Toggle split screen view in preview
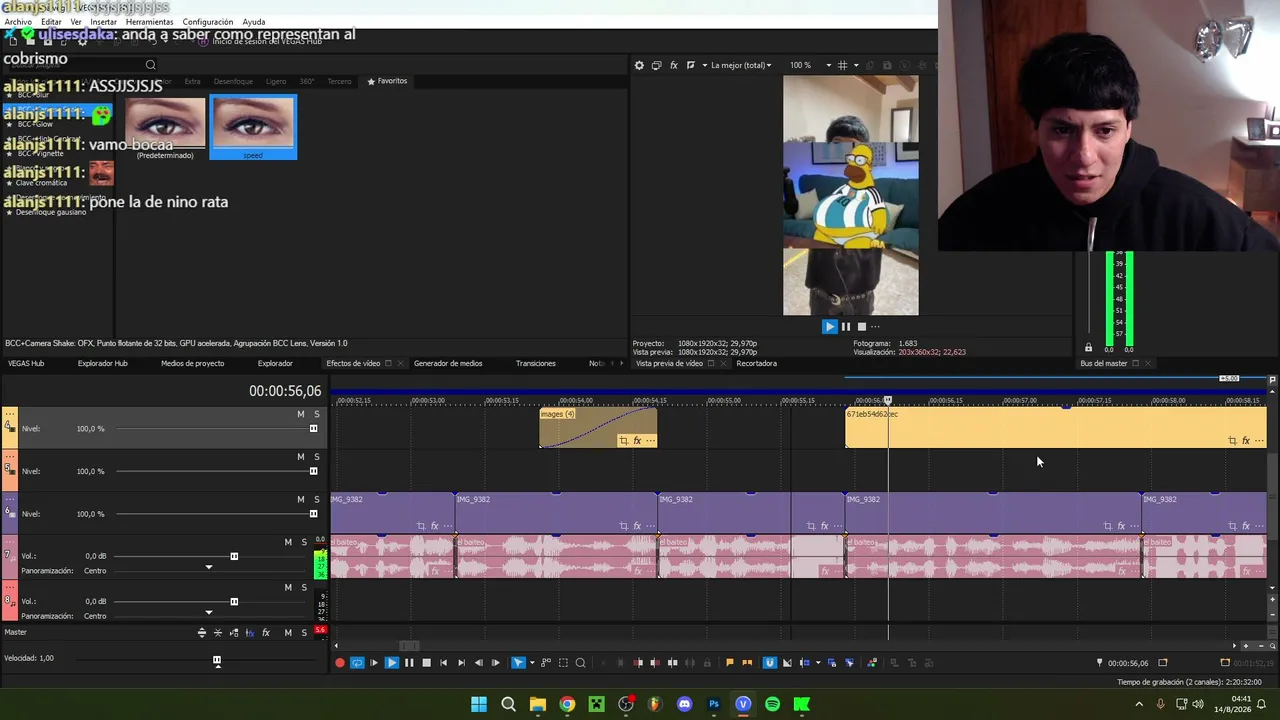Image resolution: width=1280 pixels, height=720 pixels. tap(690, 65)
